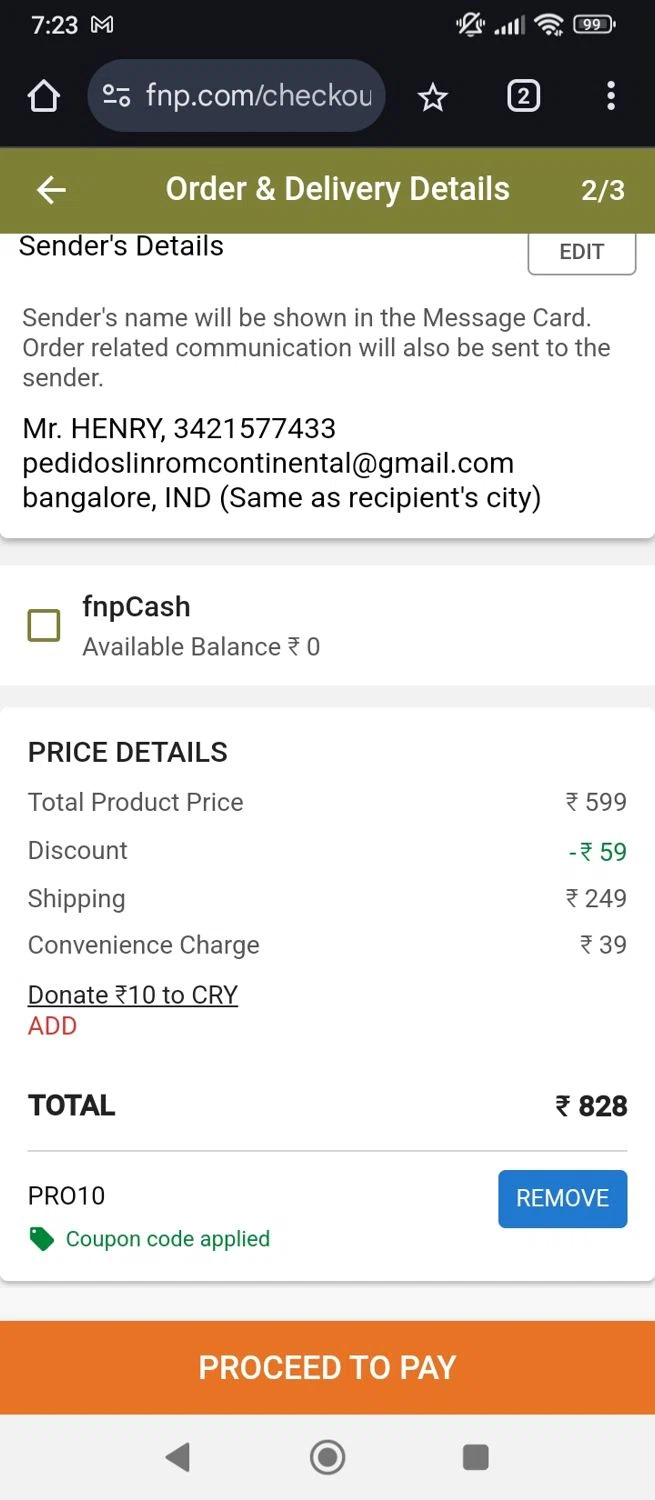Viewport: 655px width, 1500px height.
Task: Tap the Gmail notification icon in status bar
Action: pyautogui.click(x=102, y=26)
